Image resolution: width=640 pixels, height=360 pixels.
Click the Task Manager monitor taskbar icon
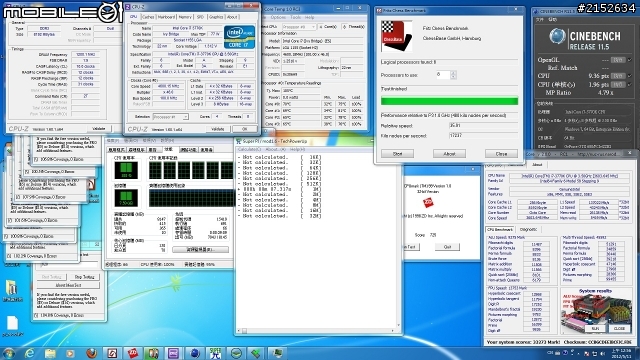pos(278,353)
